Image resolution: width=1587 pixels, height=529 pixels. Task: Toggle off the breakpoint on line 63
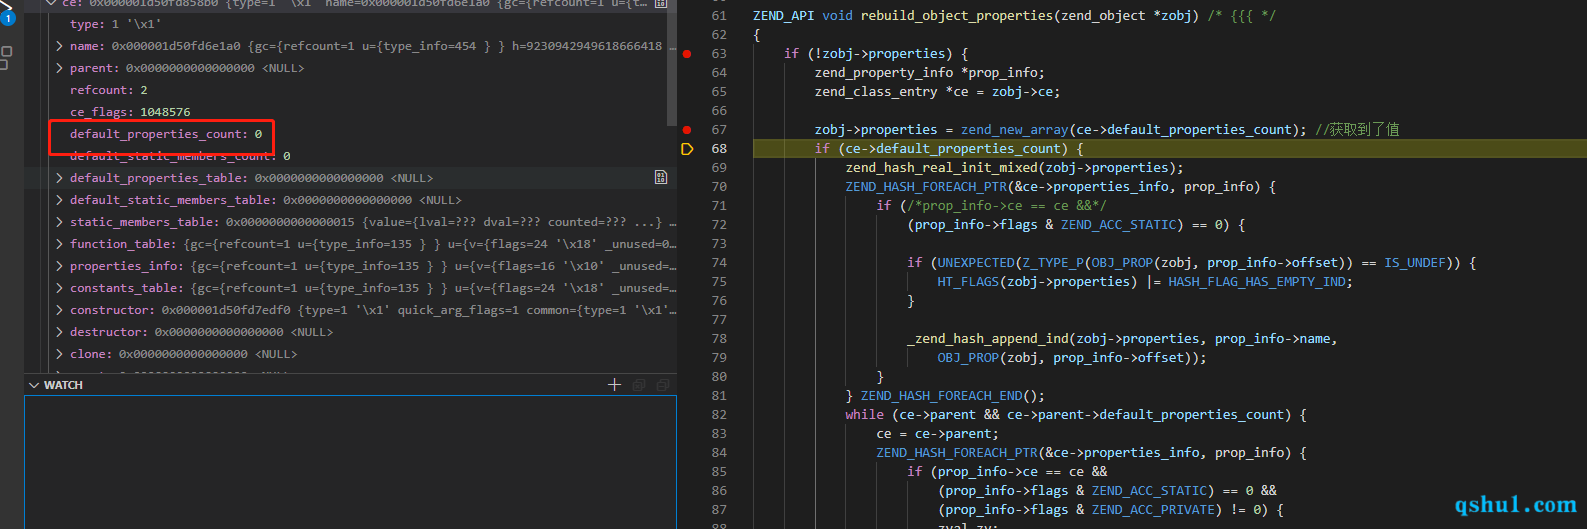pyautogui.click(x=687, y=54)
